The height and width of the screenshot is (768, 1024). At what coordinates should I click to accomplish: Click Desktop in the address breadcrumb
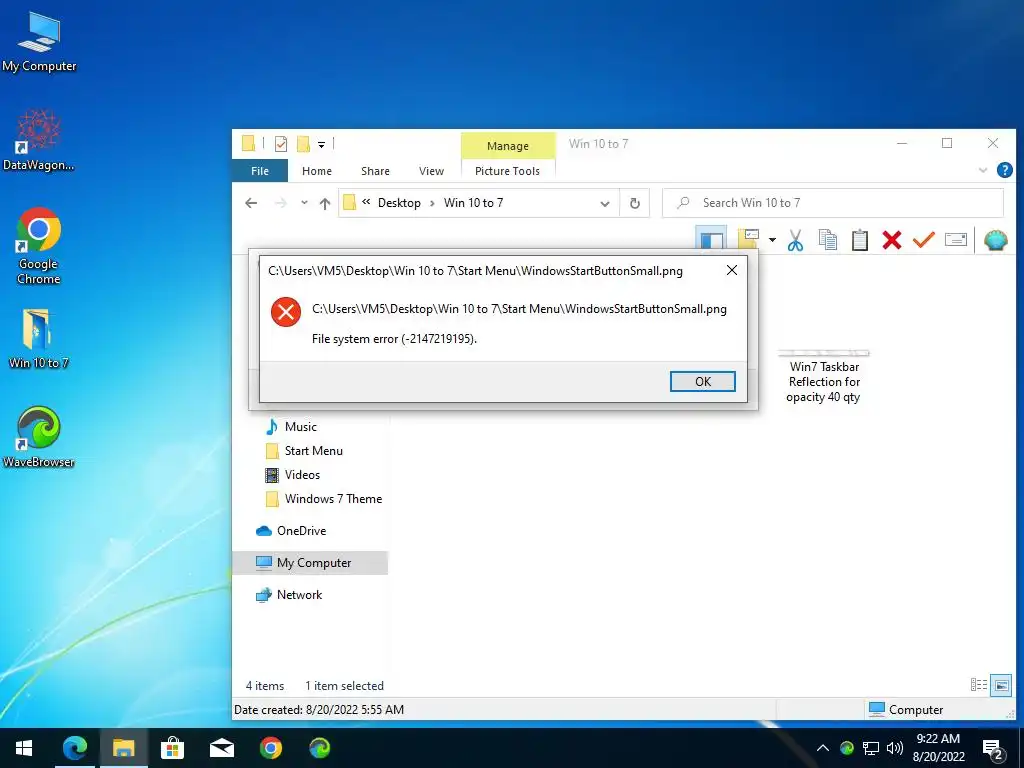(399, 203)
